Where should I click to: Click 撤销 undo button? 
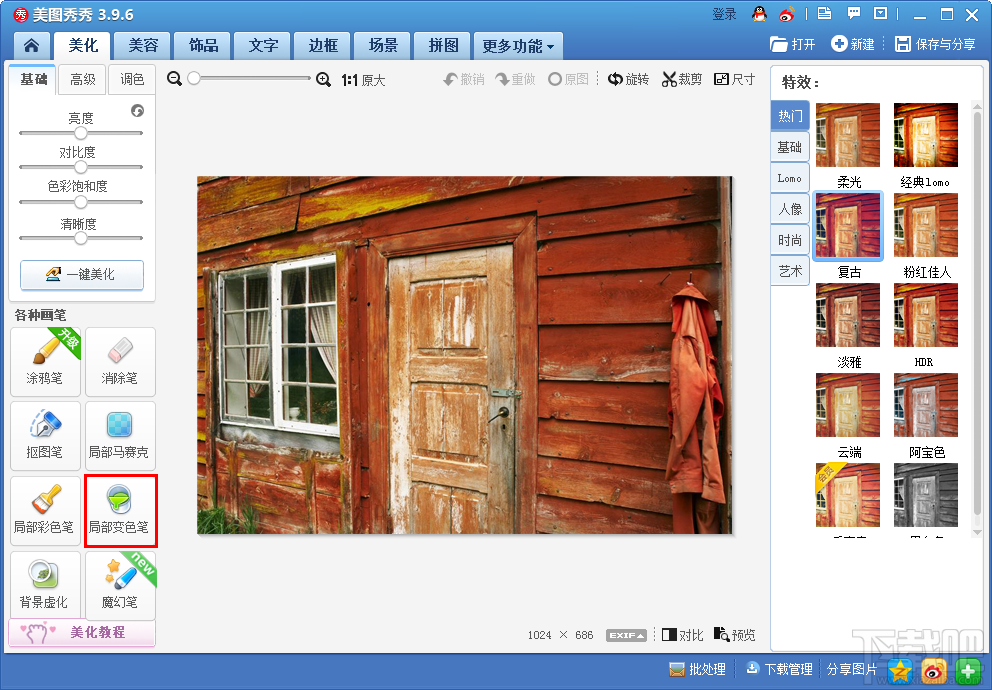click(464, 79)
